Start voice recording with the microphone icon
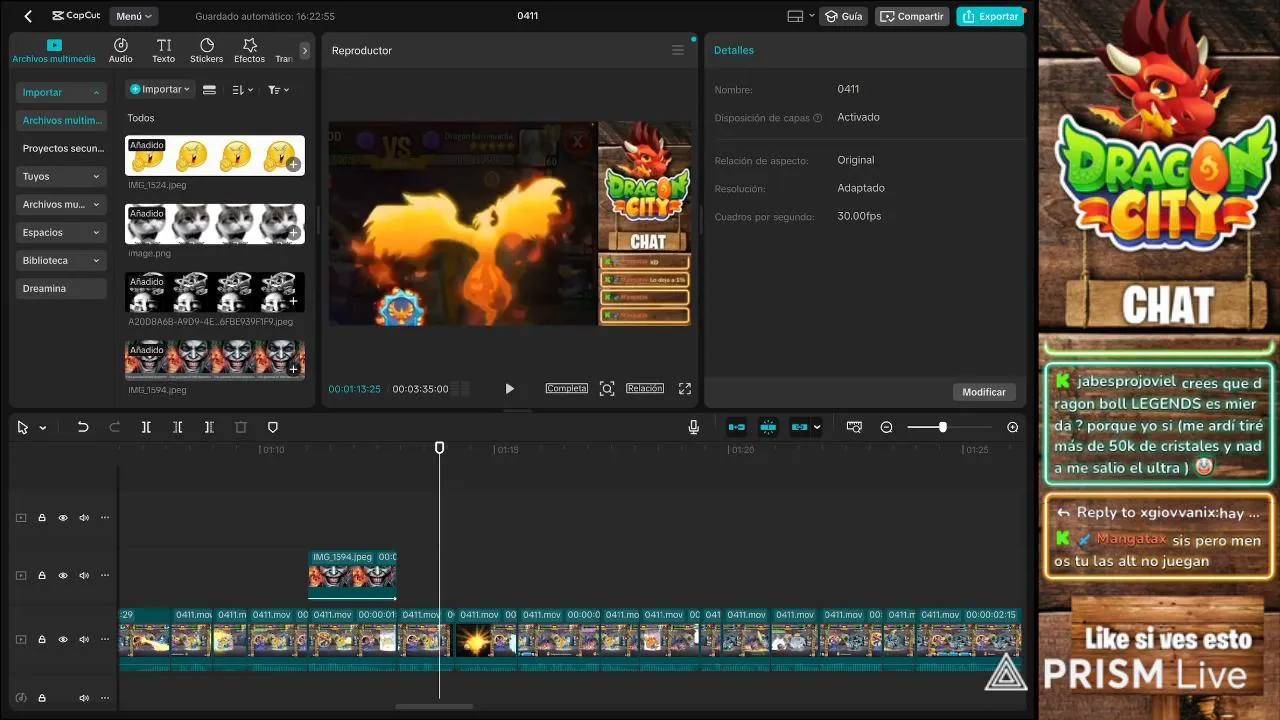 point(693,427)
